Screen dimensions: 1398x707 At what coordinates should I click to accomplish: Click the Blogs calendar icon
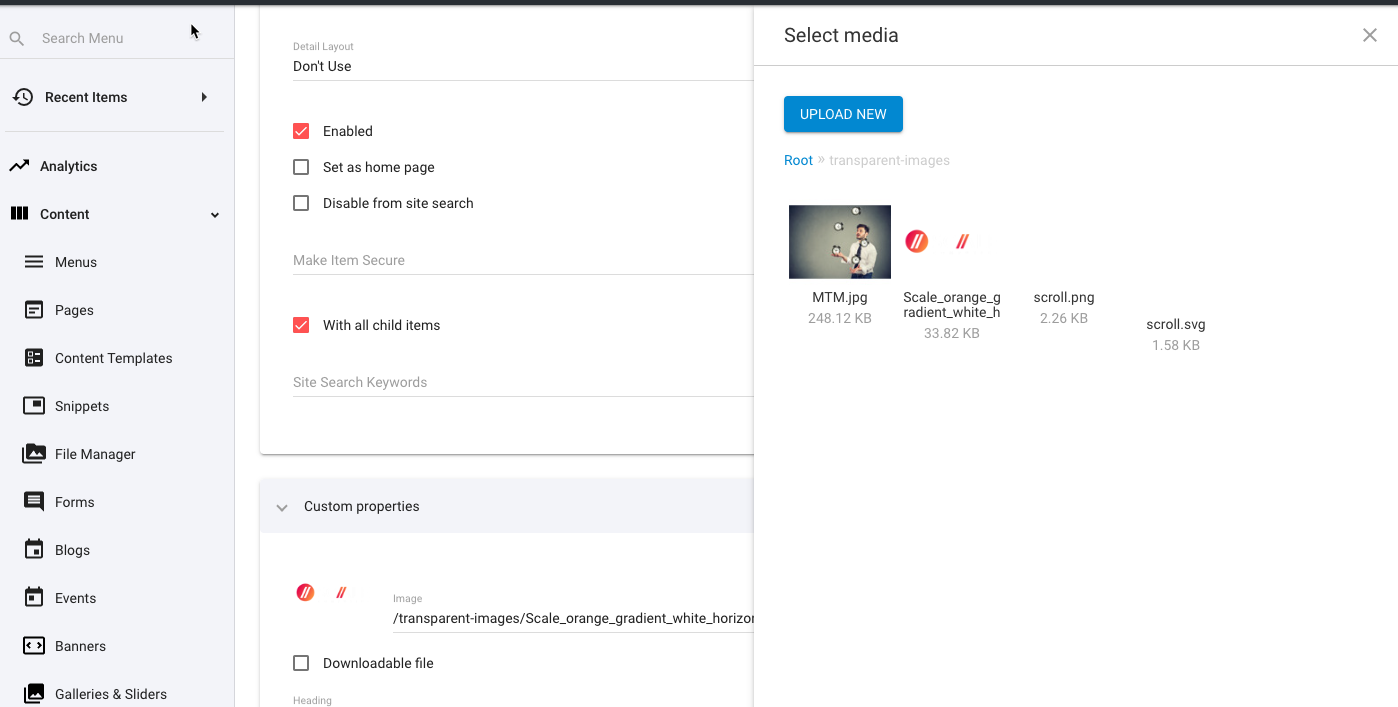pyautogui.click(x=33, y=549)
